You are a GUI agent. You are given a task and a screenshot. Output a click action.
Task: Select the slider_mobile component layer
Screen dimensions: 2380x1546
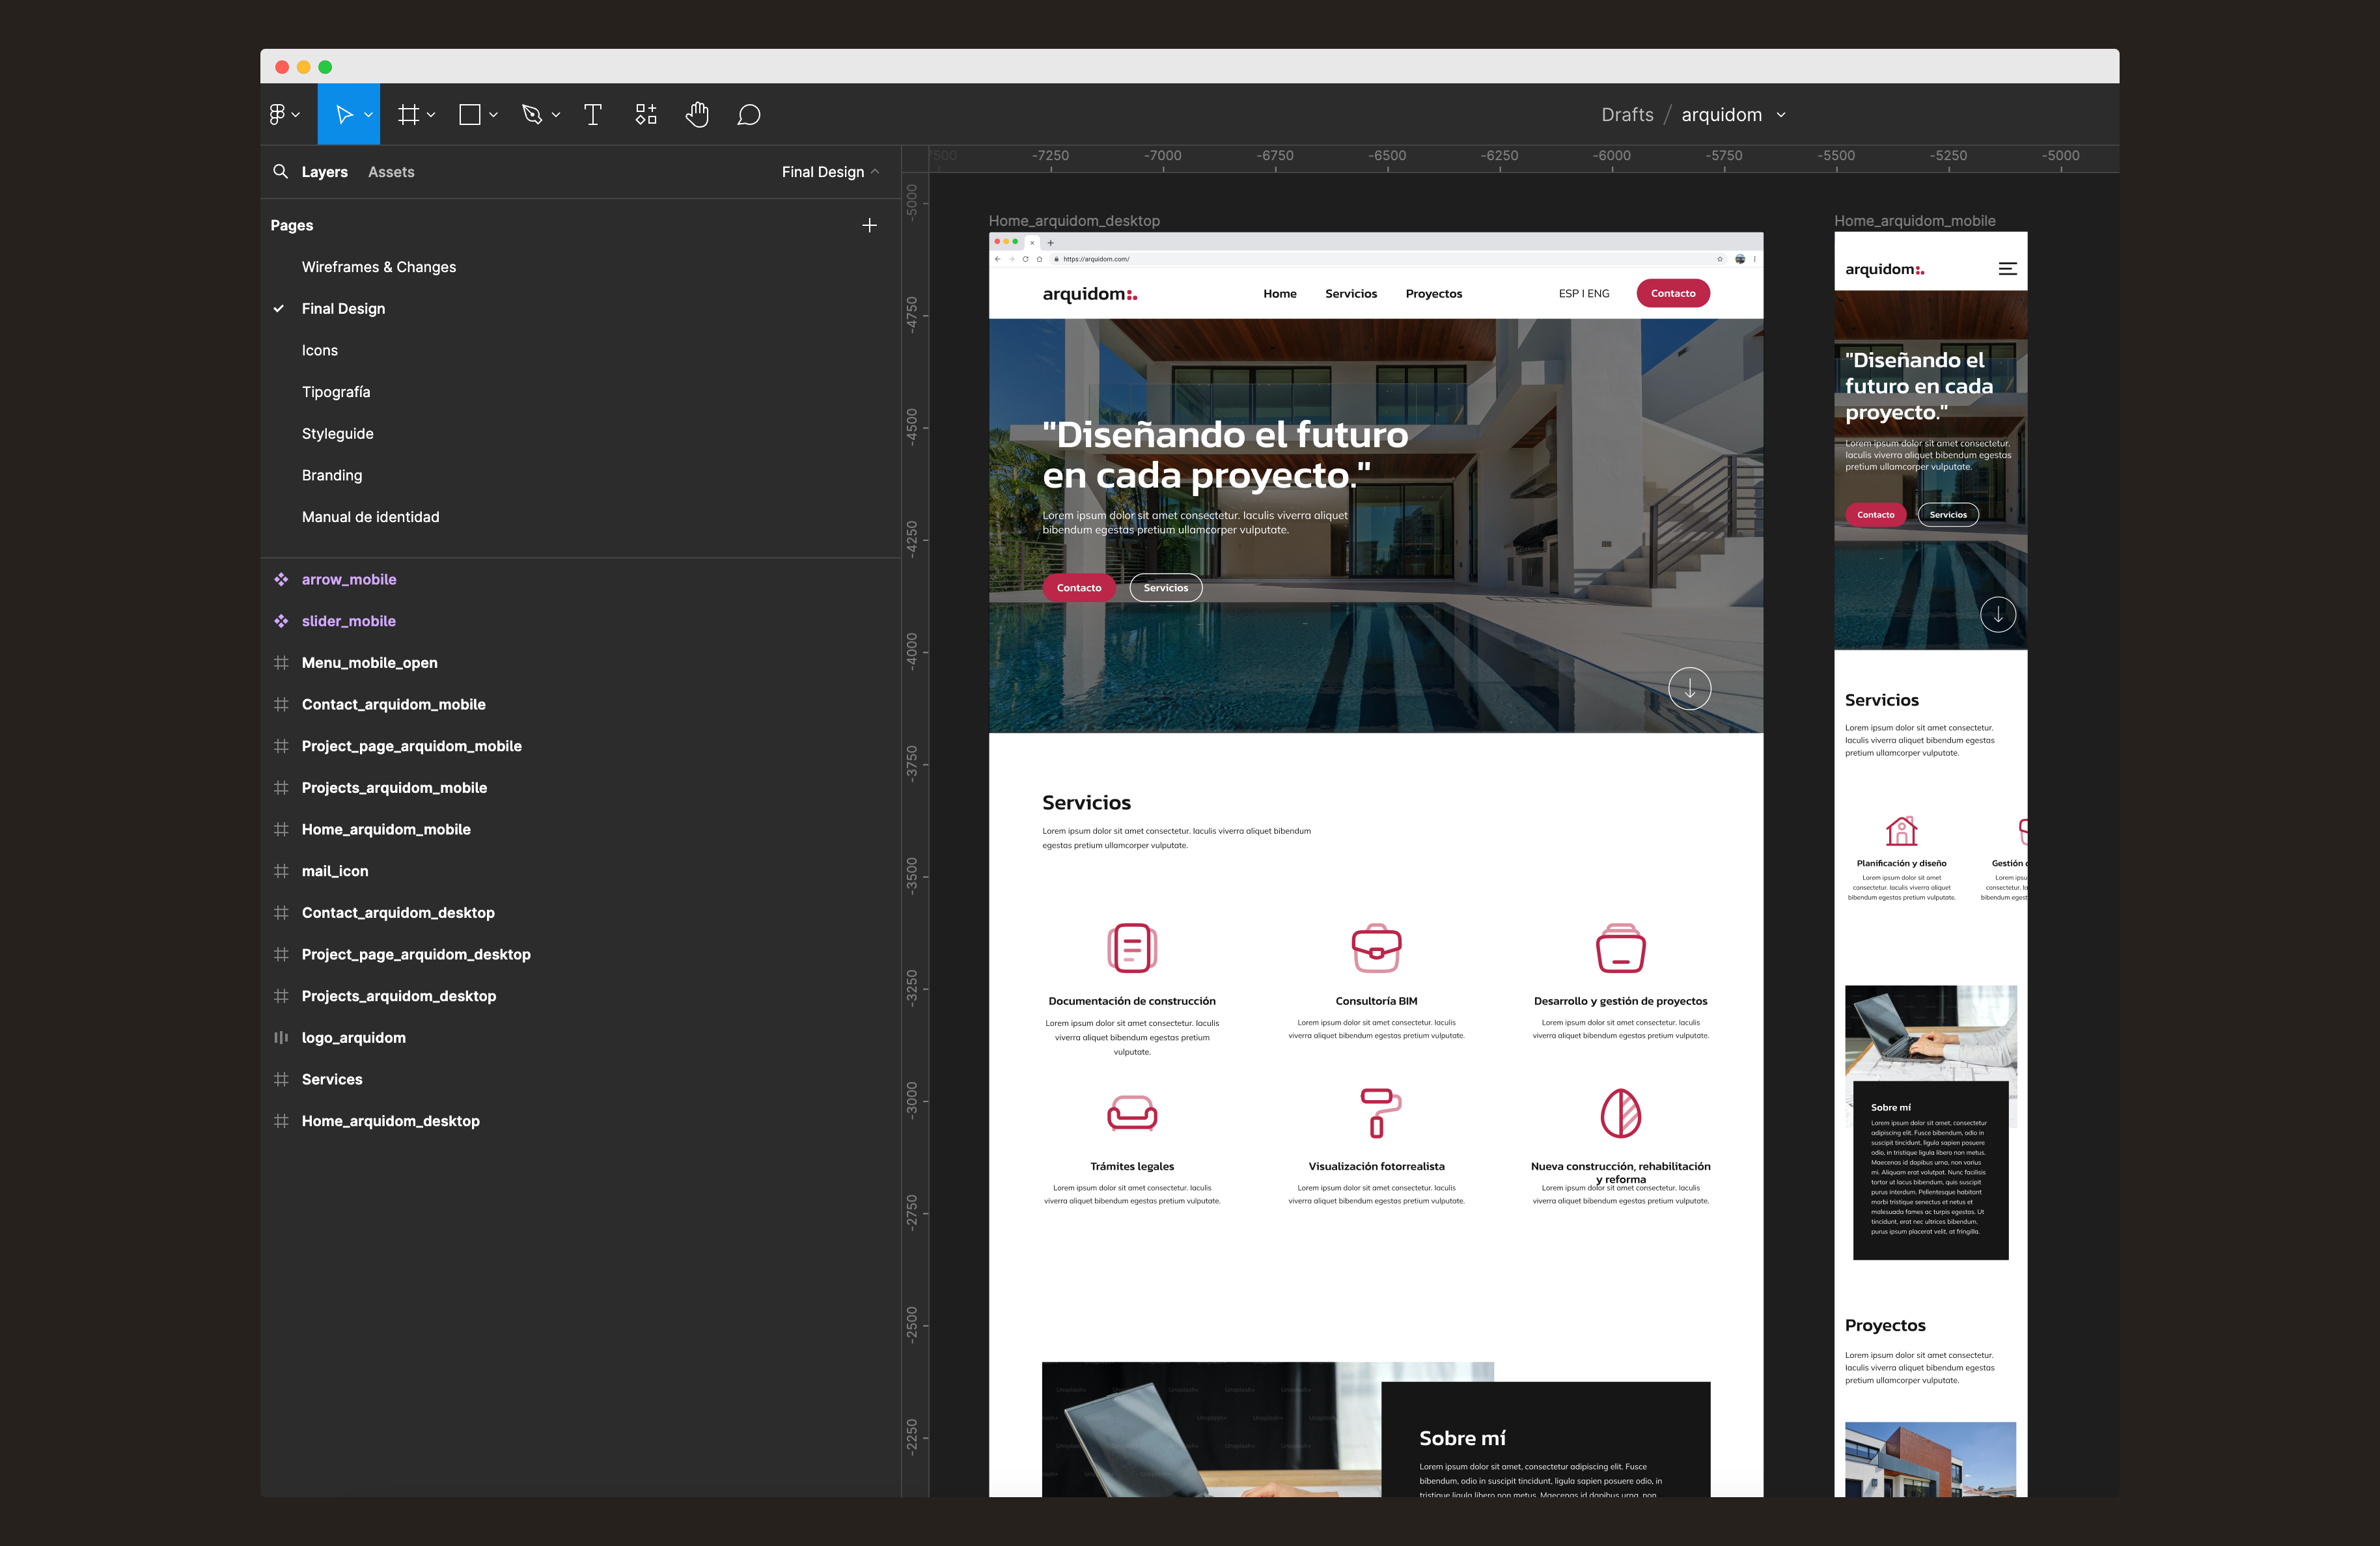click(348, 621)
